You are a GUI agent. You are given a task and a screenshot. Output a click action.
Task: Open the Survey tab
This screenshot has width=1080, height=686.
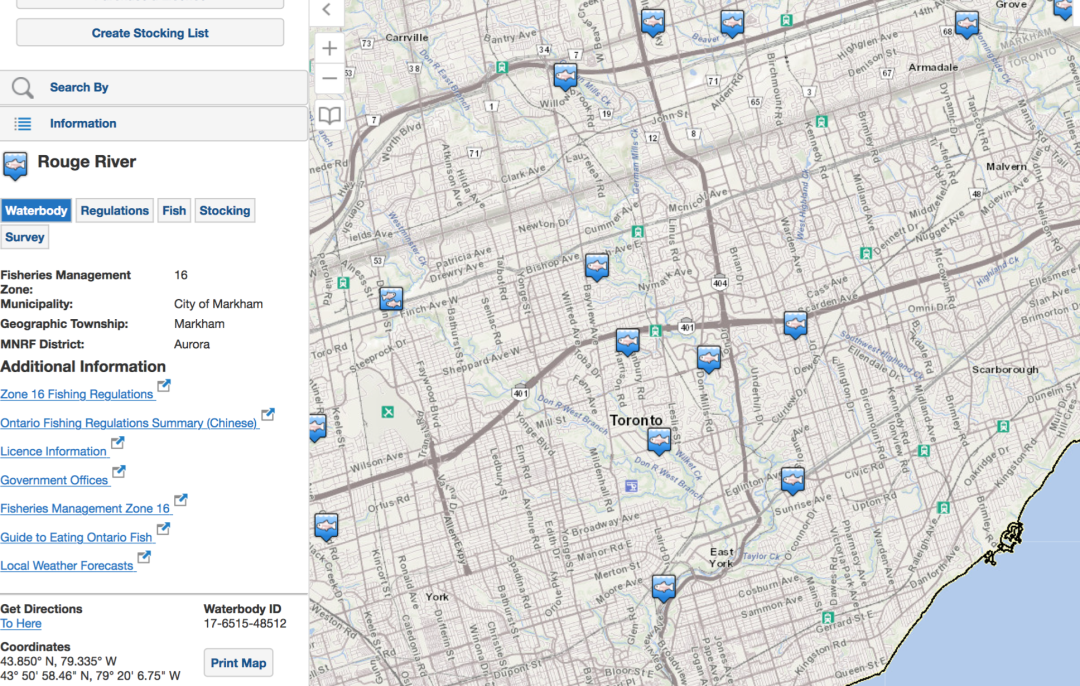(24, 237)
